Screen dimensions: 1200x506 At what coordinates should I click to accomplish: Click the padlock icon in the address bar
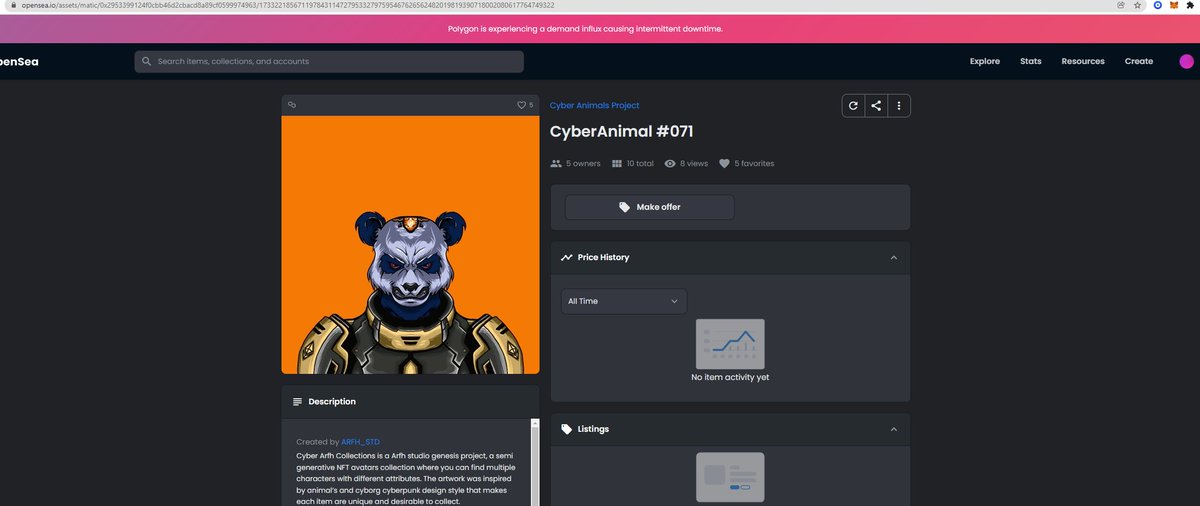tap(15, 5)
